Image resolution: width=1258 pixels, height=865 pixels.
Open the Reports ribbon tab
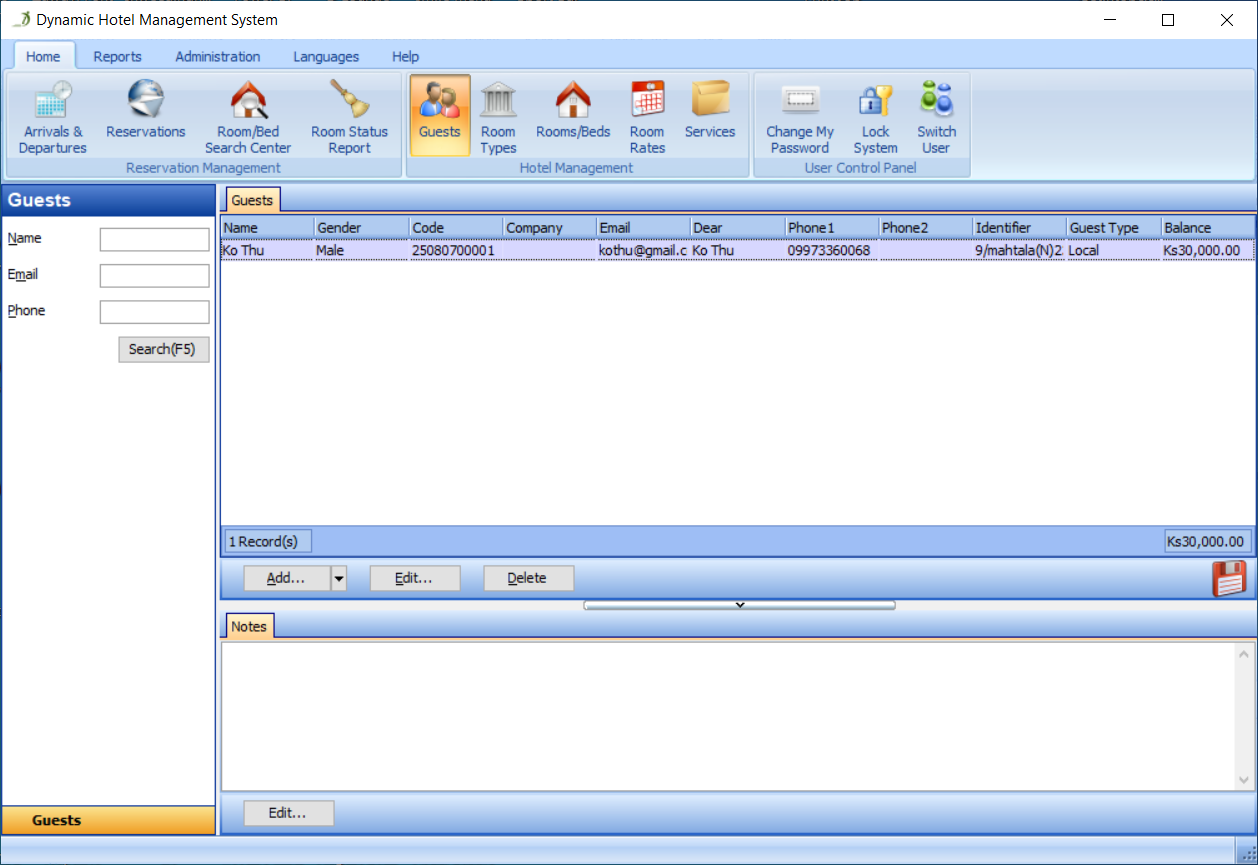[117, 57]
